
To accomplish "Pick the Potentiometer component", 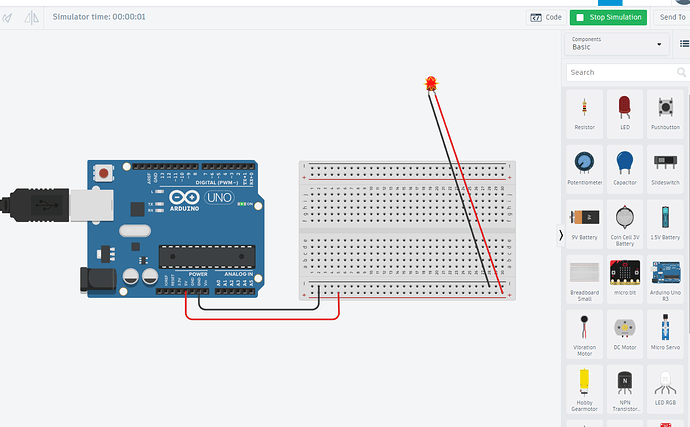I will coord(584,169).
